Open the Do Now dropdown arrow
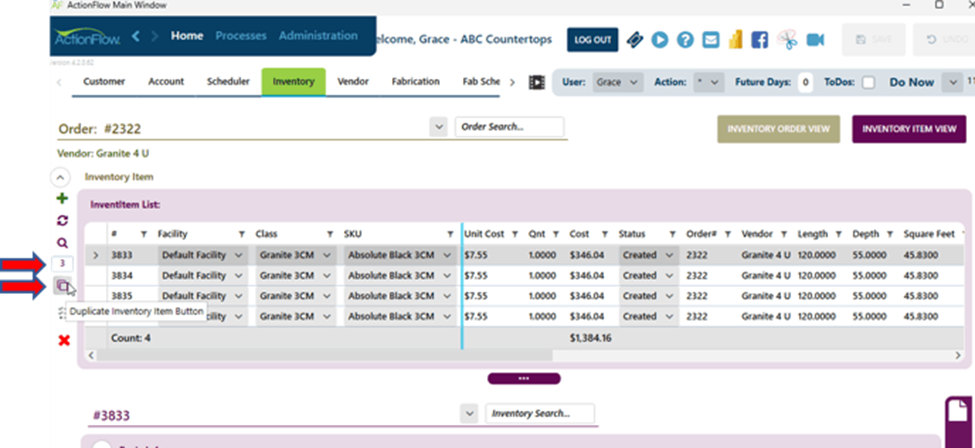Viewport: 975px width, 448px height. [952, 82]
